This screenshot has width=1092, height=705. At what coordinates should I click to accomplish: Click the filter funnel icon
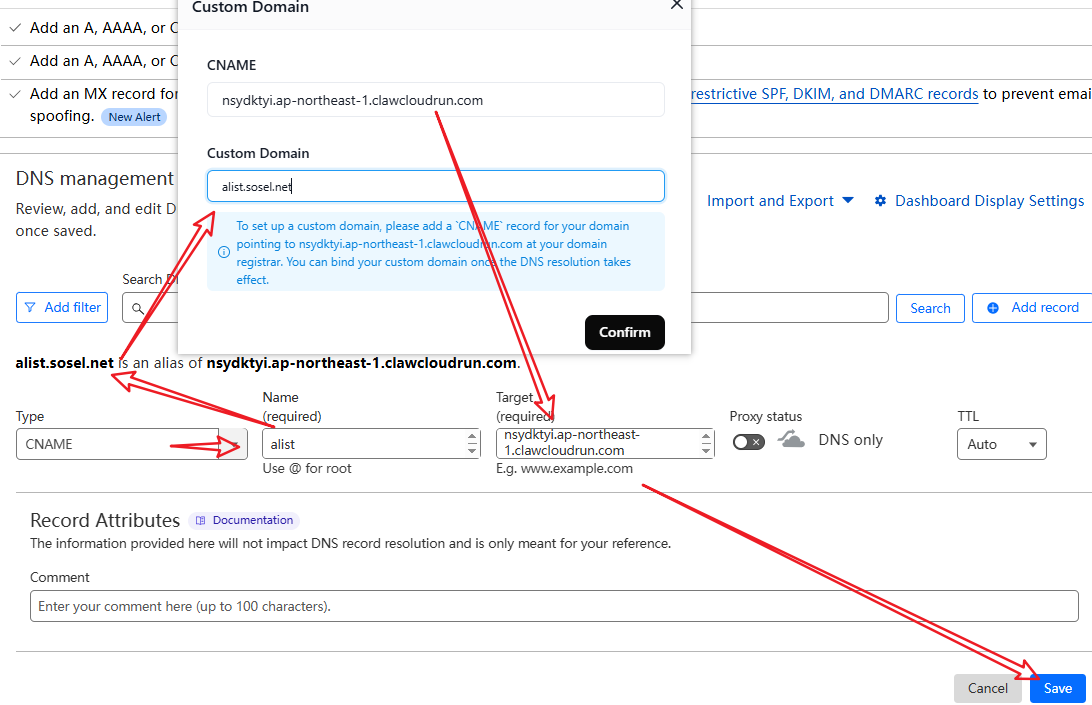click(30, 307)
